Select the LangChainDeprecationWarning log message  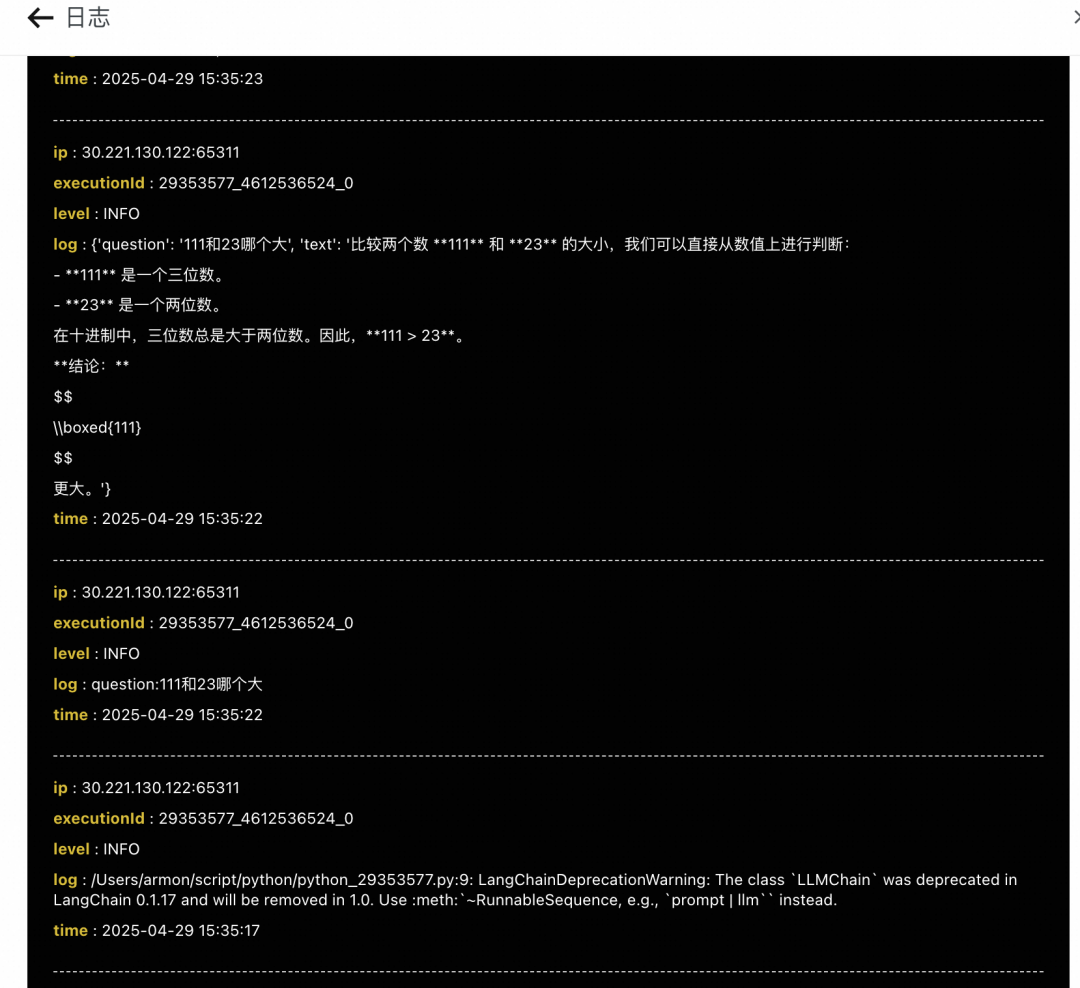534,889
